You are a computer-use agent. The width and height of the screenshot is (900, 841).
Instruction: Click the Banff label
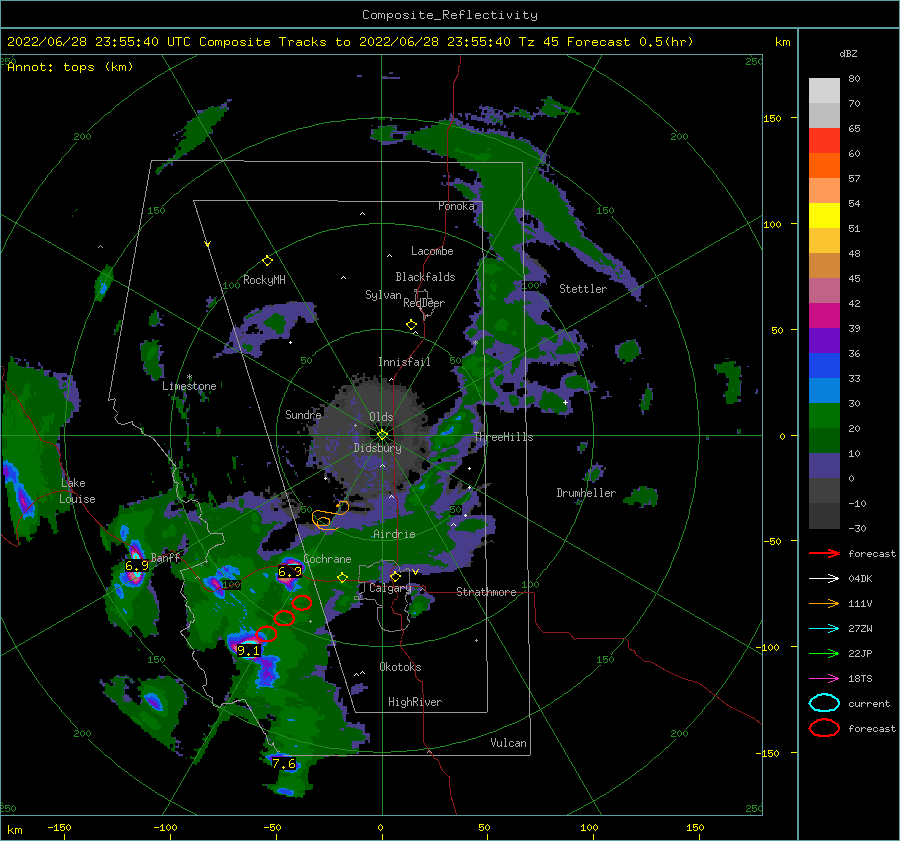165,557
